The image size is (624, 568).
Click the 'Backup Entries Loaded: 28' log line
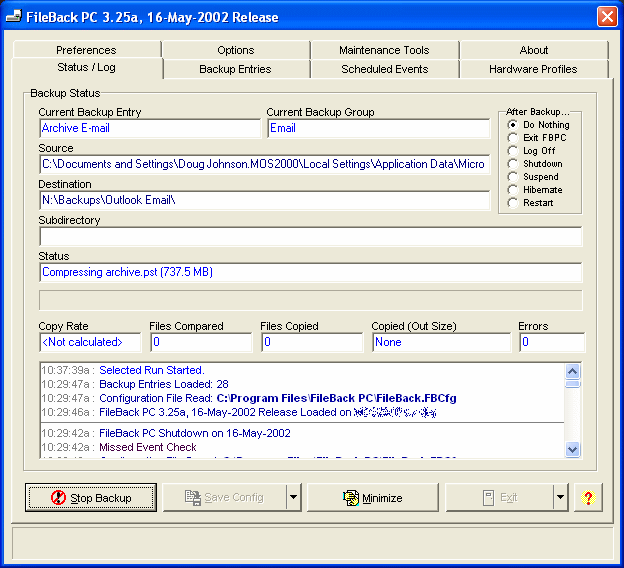(164, 384)
